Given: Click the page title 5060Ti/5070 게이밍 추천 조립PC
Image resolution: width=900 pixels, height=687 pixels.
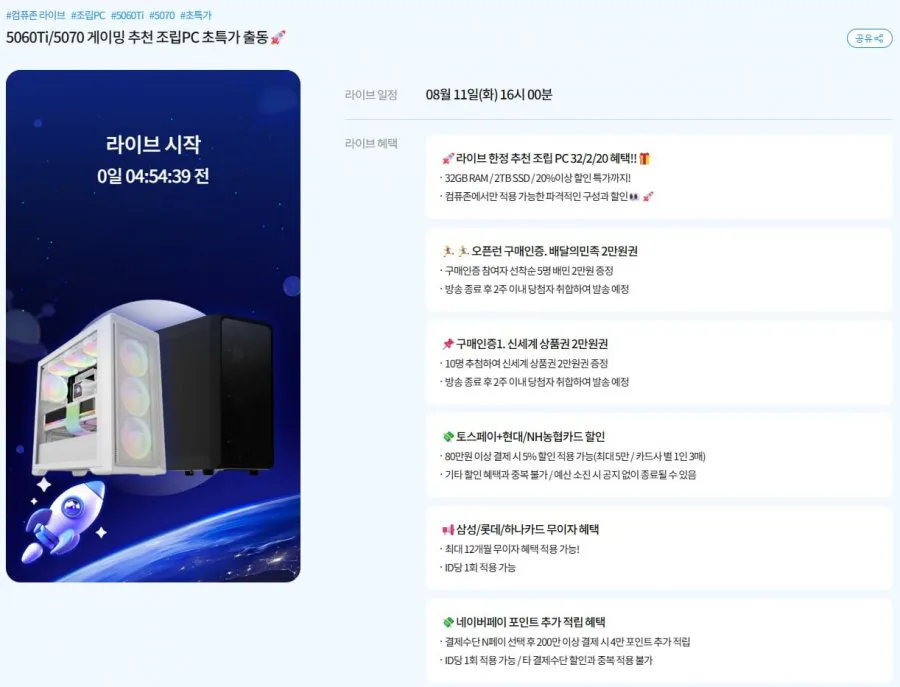Looking at the screenshot, I should pyautogui.click(x=137, y=38).
